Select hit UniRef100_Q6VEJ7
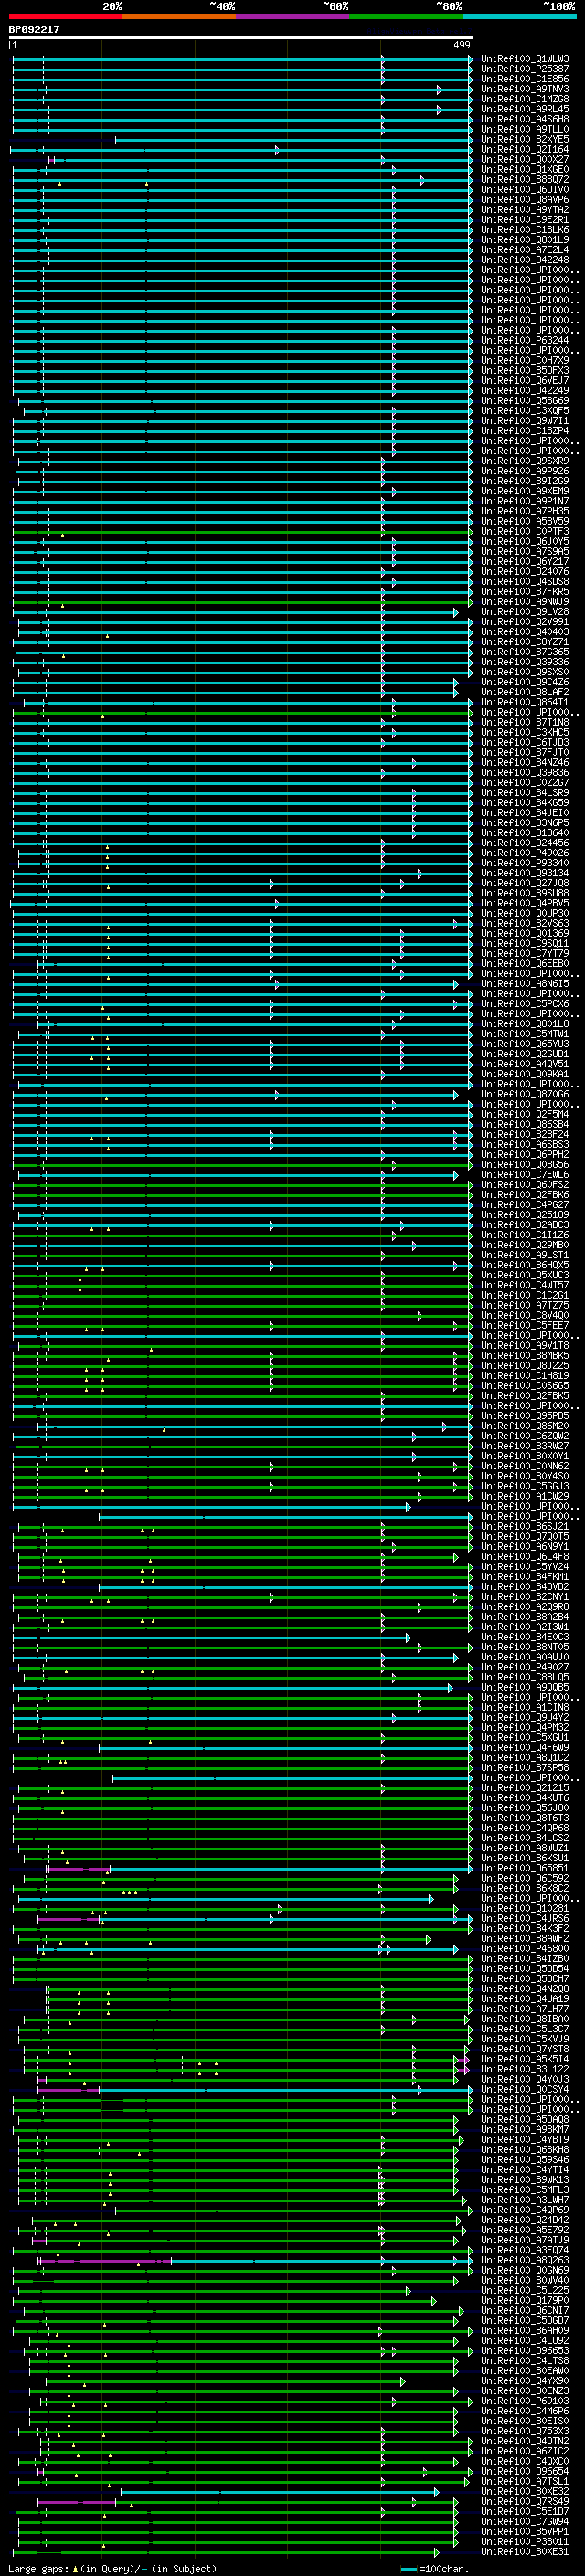 click(x=524, y=380)
